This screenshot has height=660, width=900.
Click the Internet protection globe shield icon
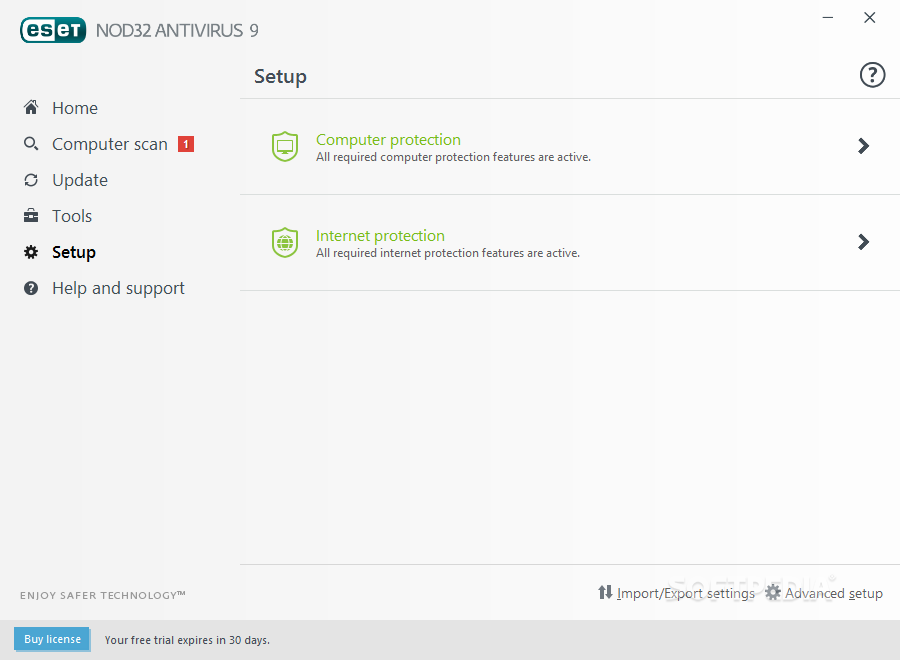[x=285, y=242]
